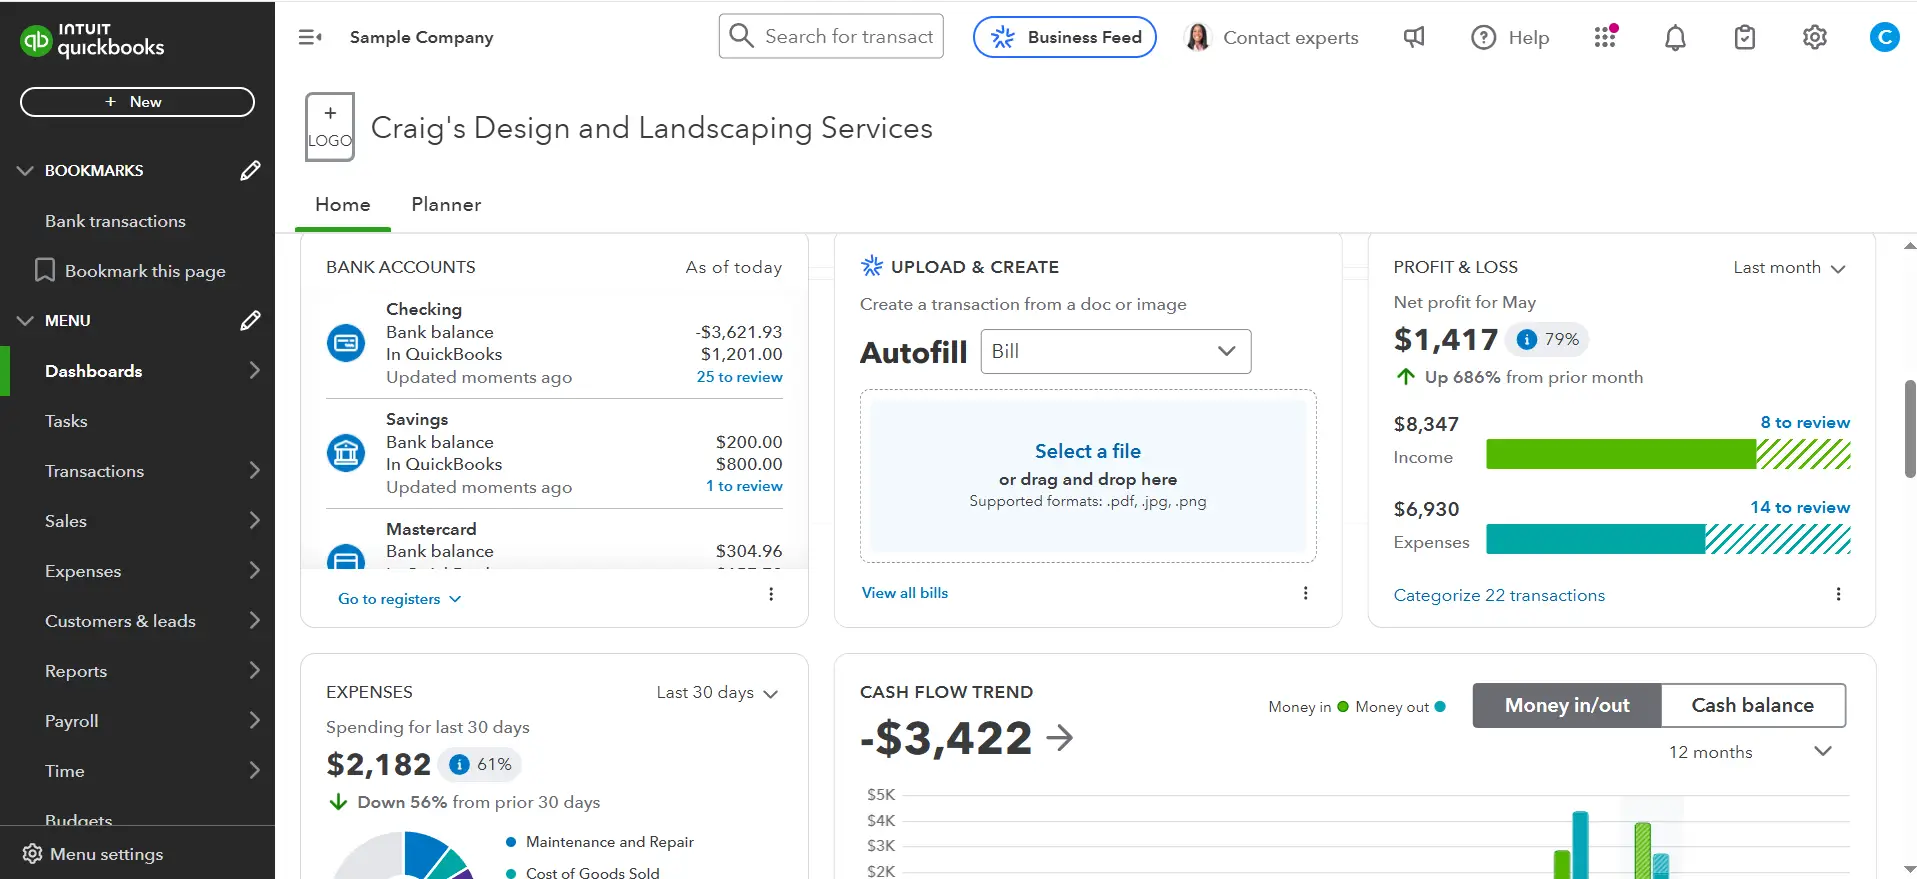Collapse the BOOKMARKS section
Viewport: 1917px width, 879px height.
[x=25, y=171]
